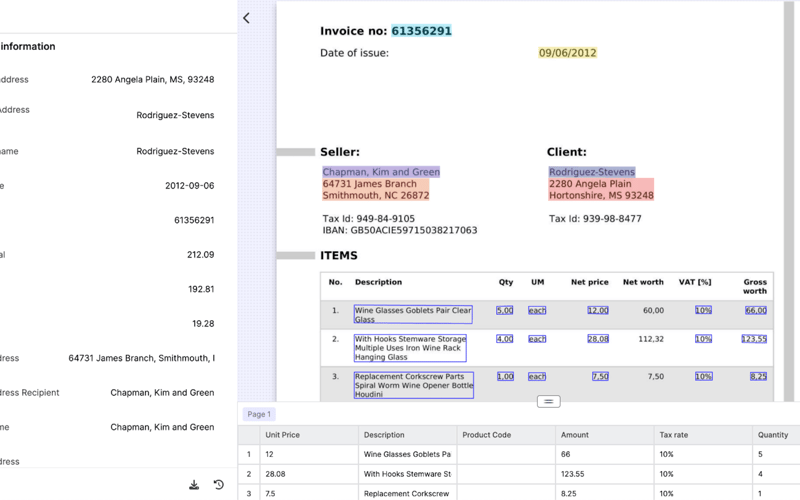Select Unit Price cell 28.08

click(309, 474)
